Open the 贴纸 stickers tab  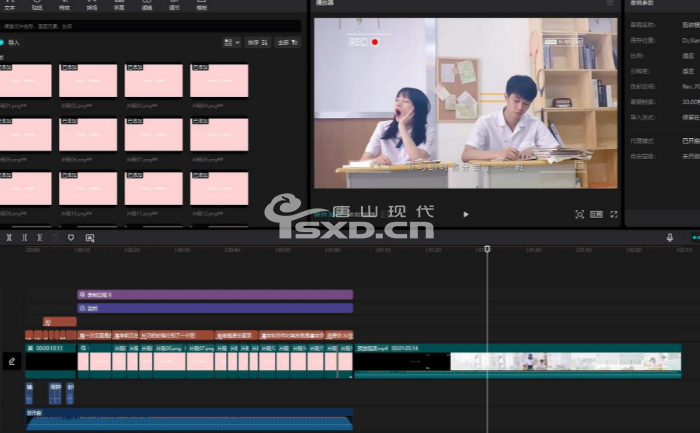click(x=37, y=5)
